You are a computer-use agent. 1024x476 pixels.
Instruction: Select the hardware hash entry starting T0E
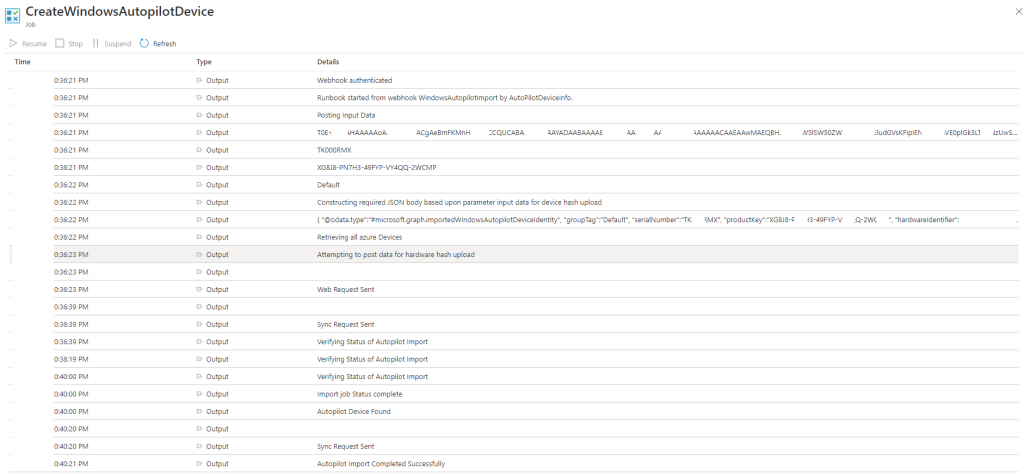513,133
